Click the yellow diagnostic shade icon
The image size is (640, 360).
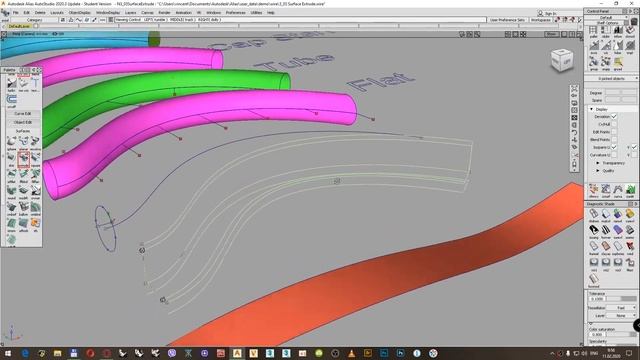pos(630,213)
